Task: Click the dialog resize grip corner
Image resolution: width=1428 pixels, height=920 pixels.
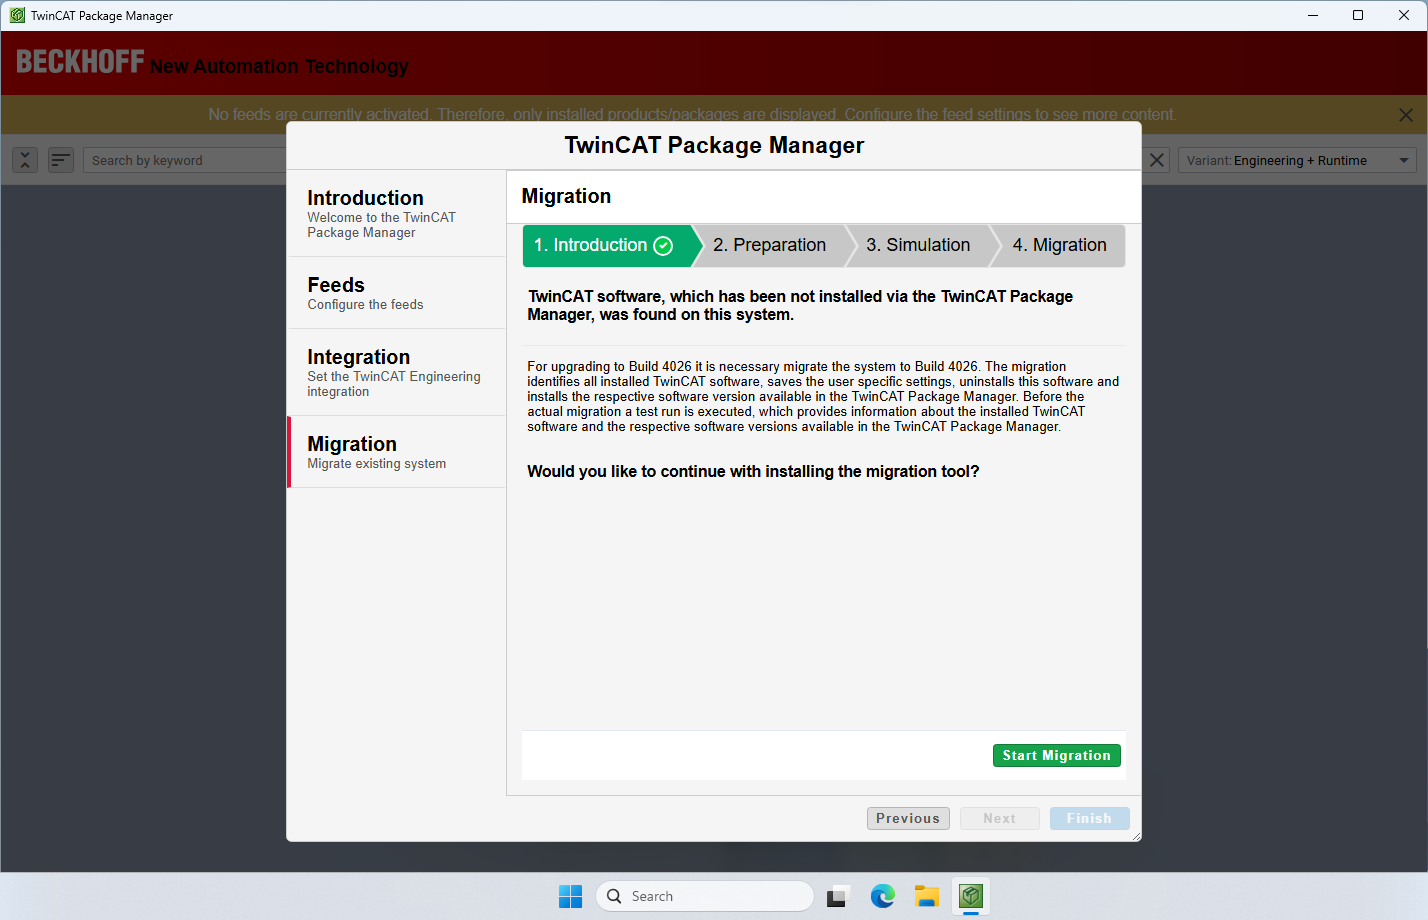Action: [x=1135, y=835]
